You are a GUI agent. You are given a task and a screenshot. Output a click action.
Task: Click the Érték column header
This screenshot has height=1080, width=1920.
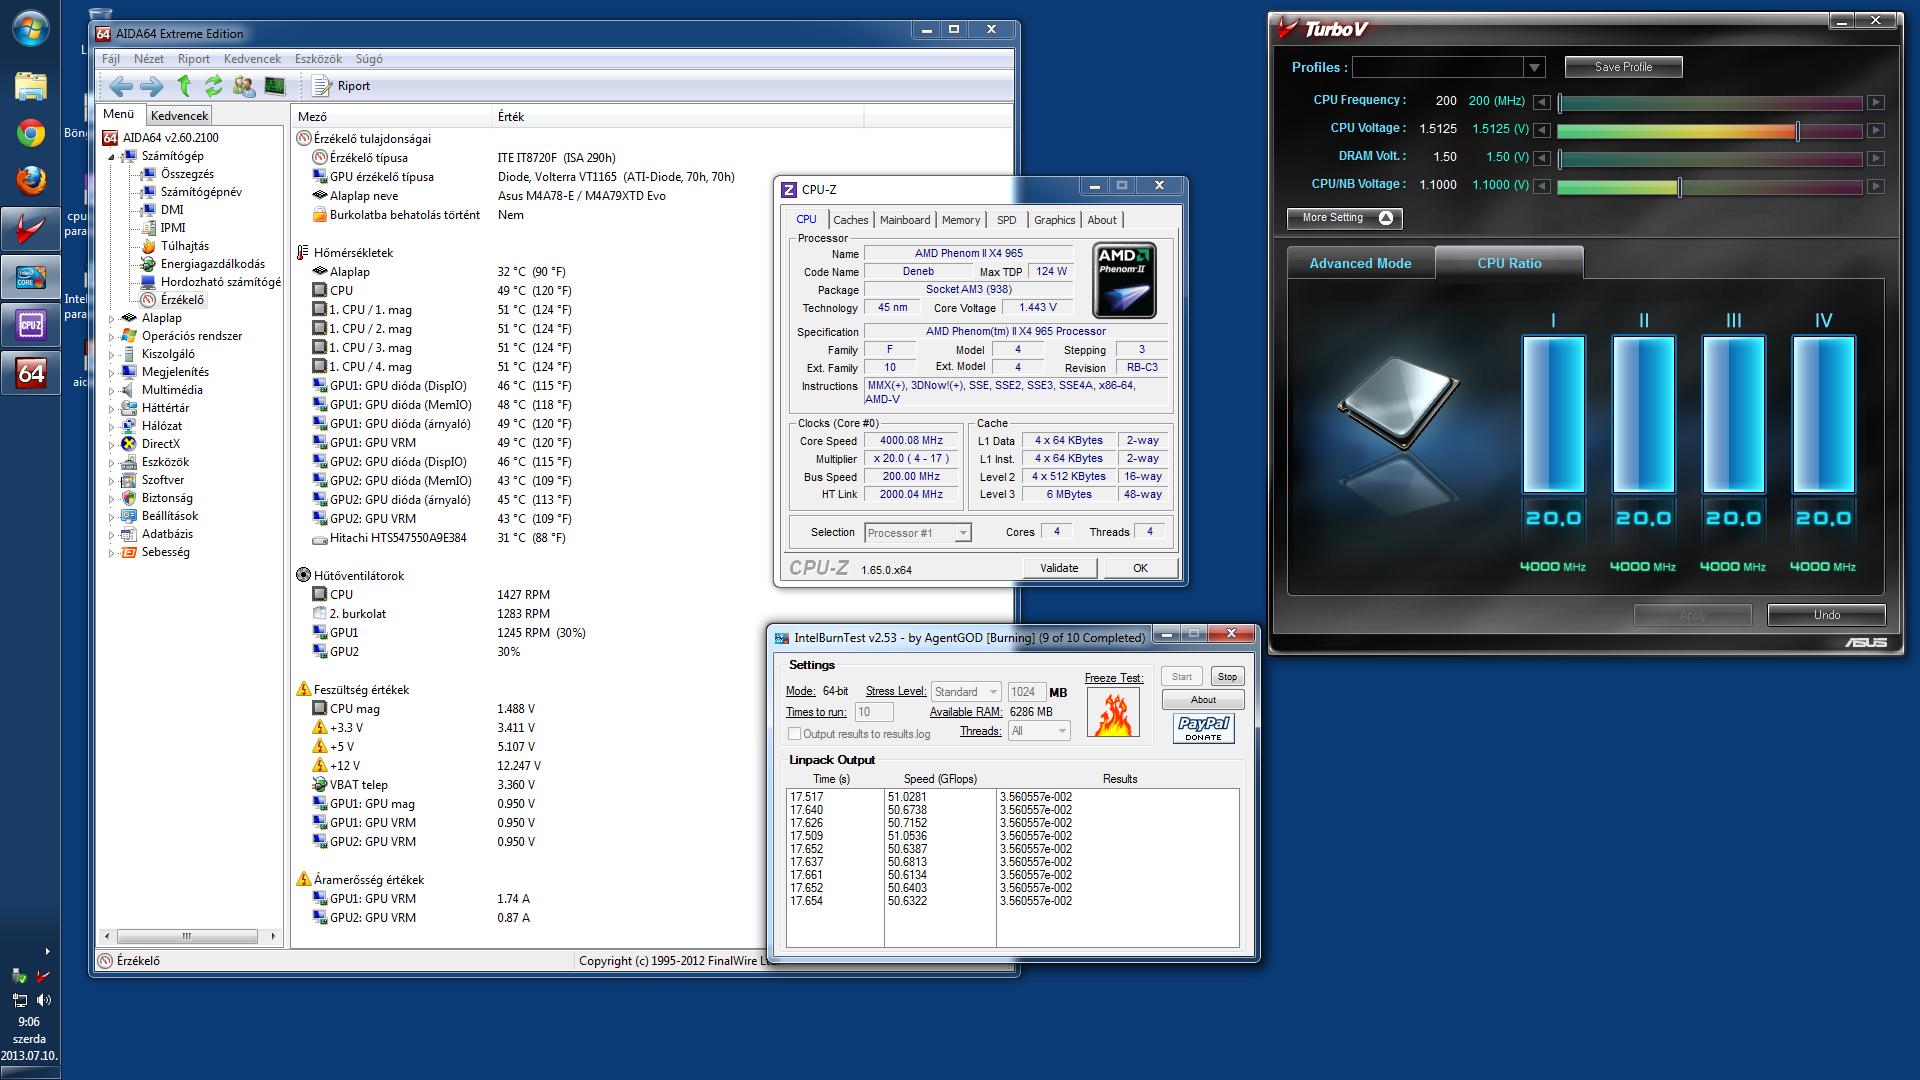(677, 117)
